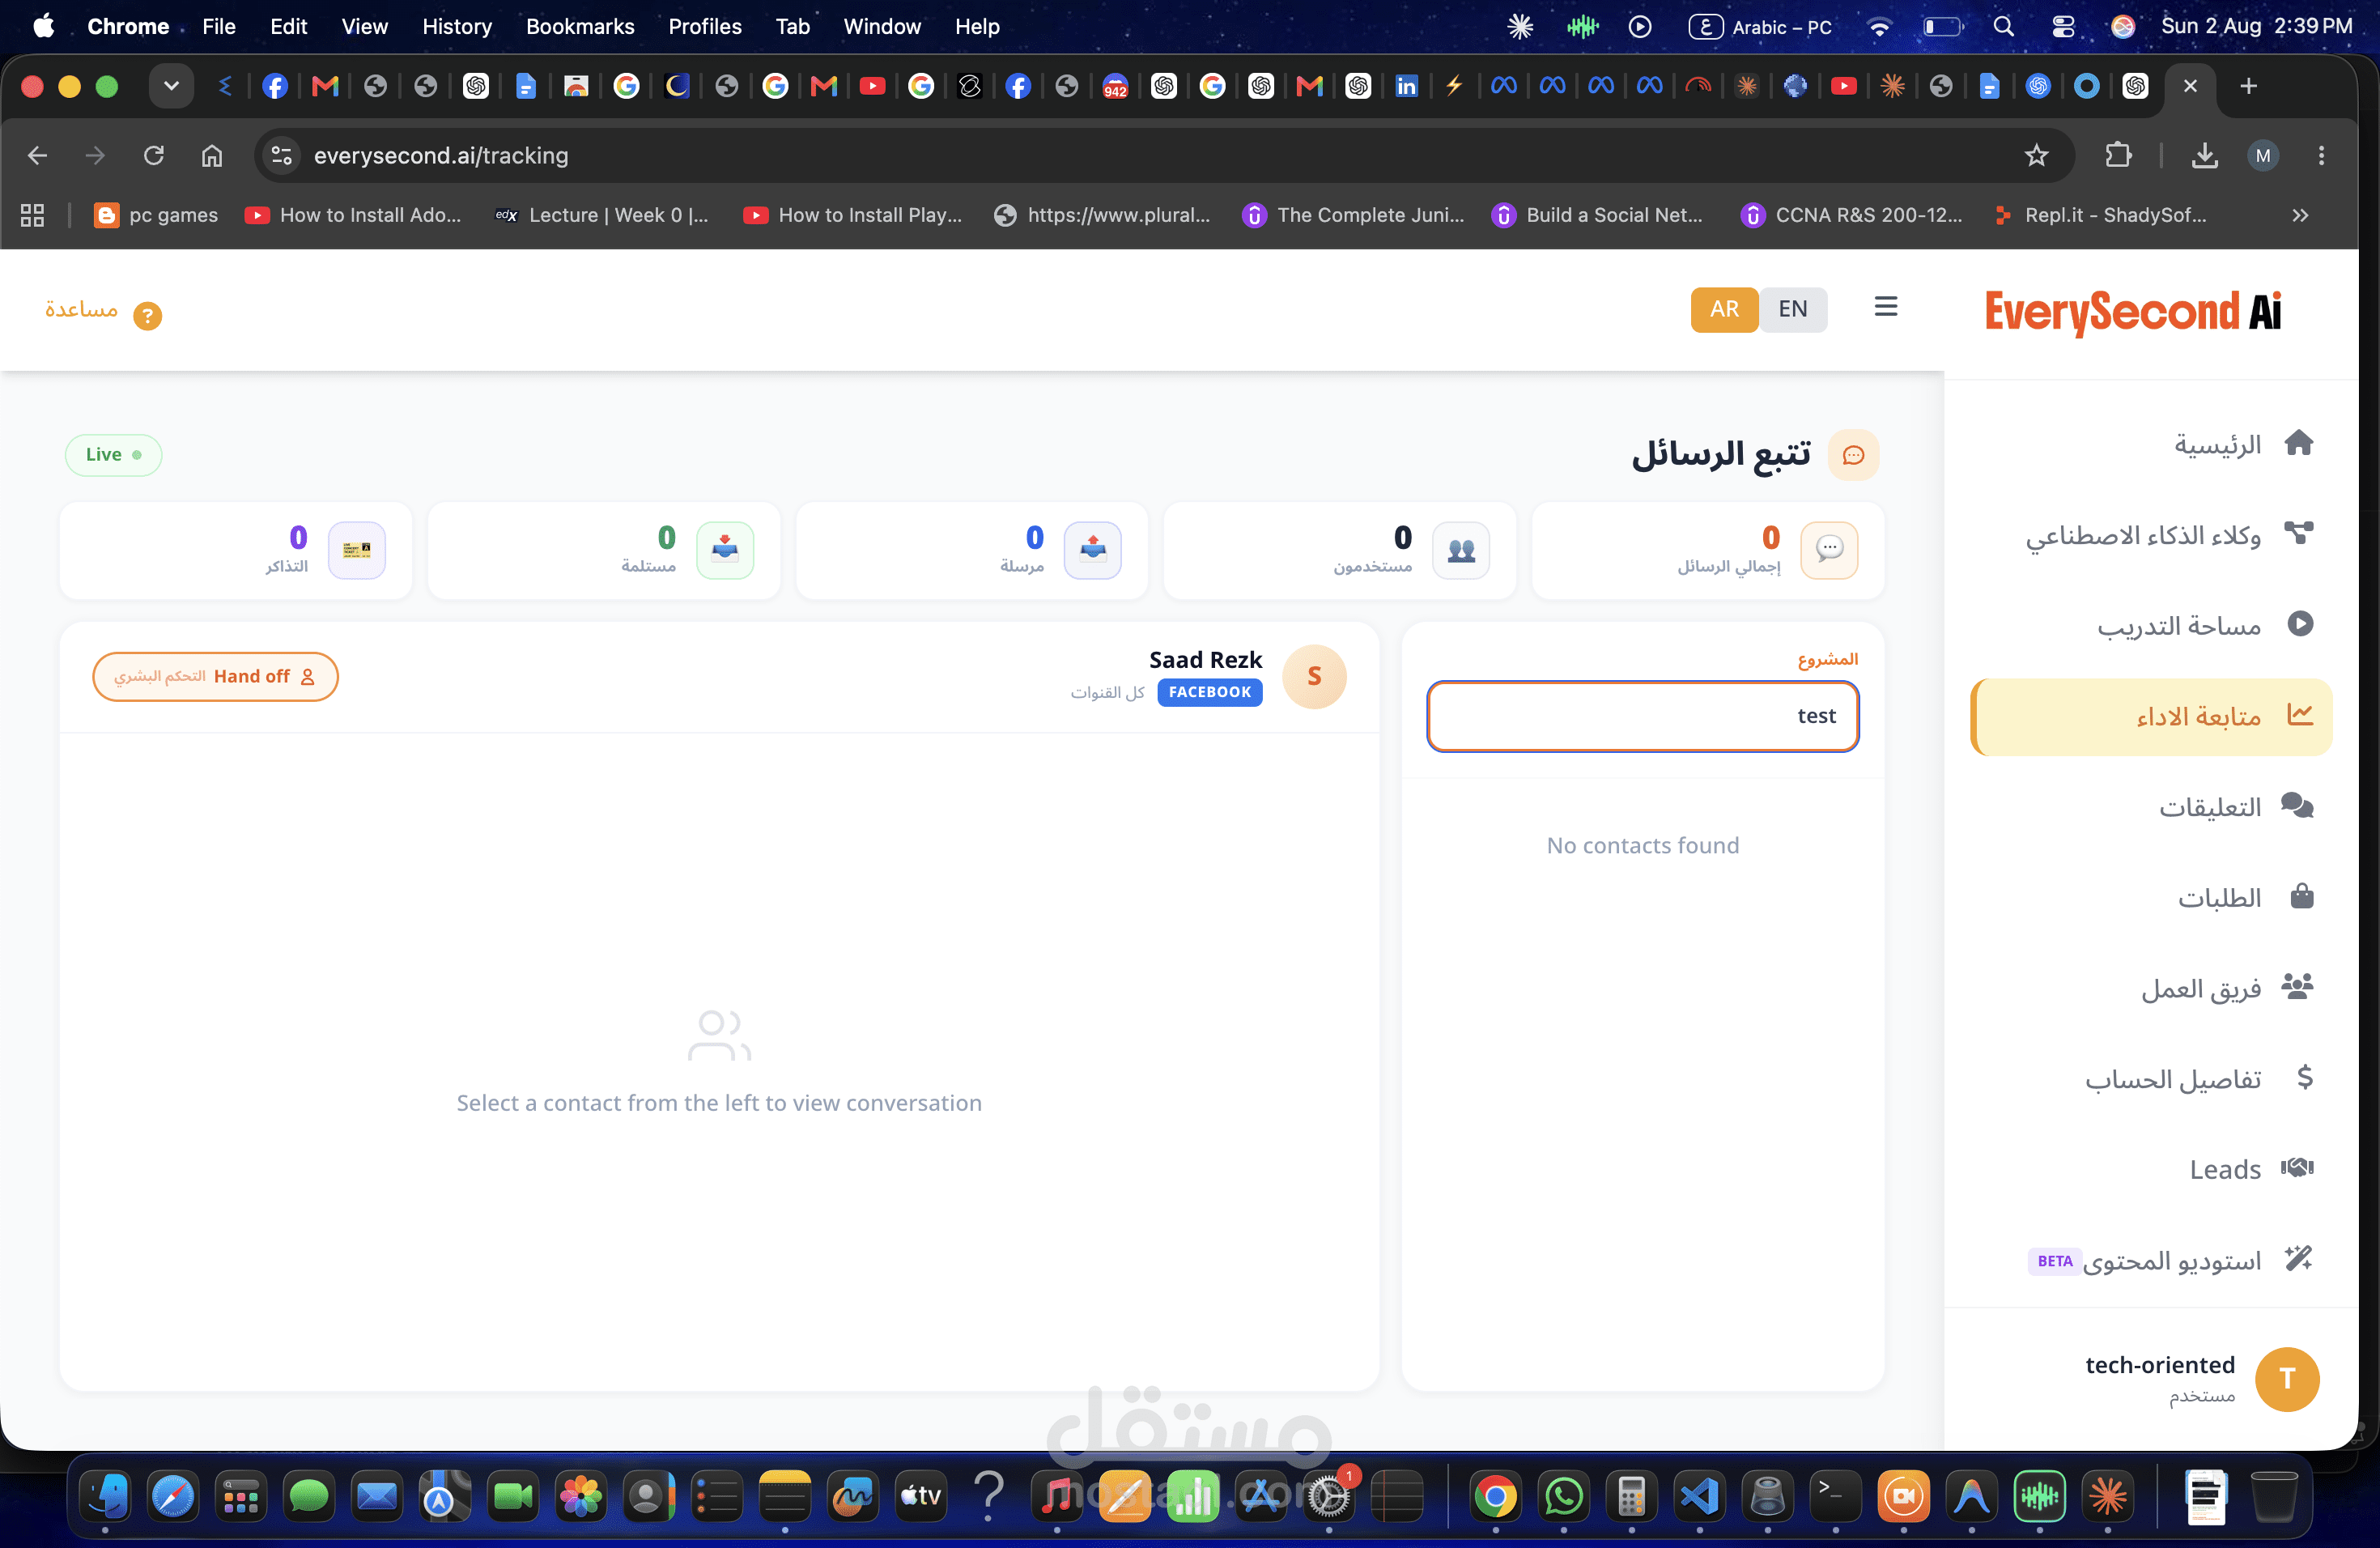The image size is (2380, 1548).
Task: Click the Live status badge
Action: pos(113,455)
